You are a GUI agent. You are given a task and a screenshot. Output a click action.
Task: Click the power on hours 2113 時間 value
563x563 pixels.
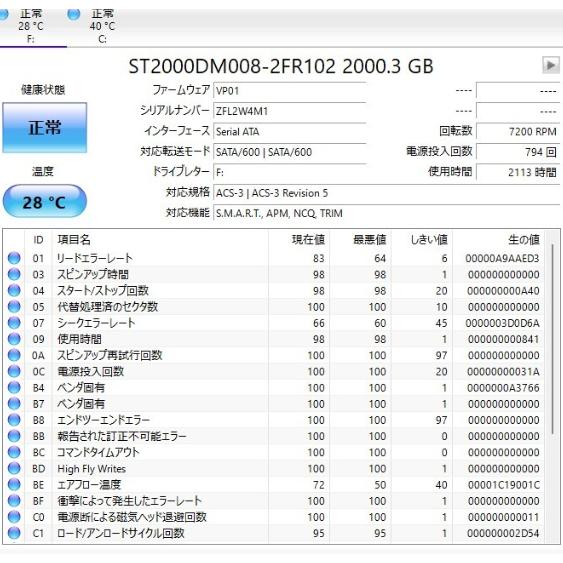pyautogui.click(x=518, y=172)
